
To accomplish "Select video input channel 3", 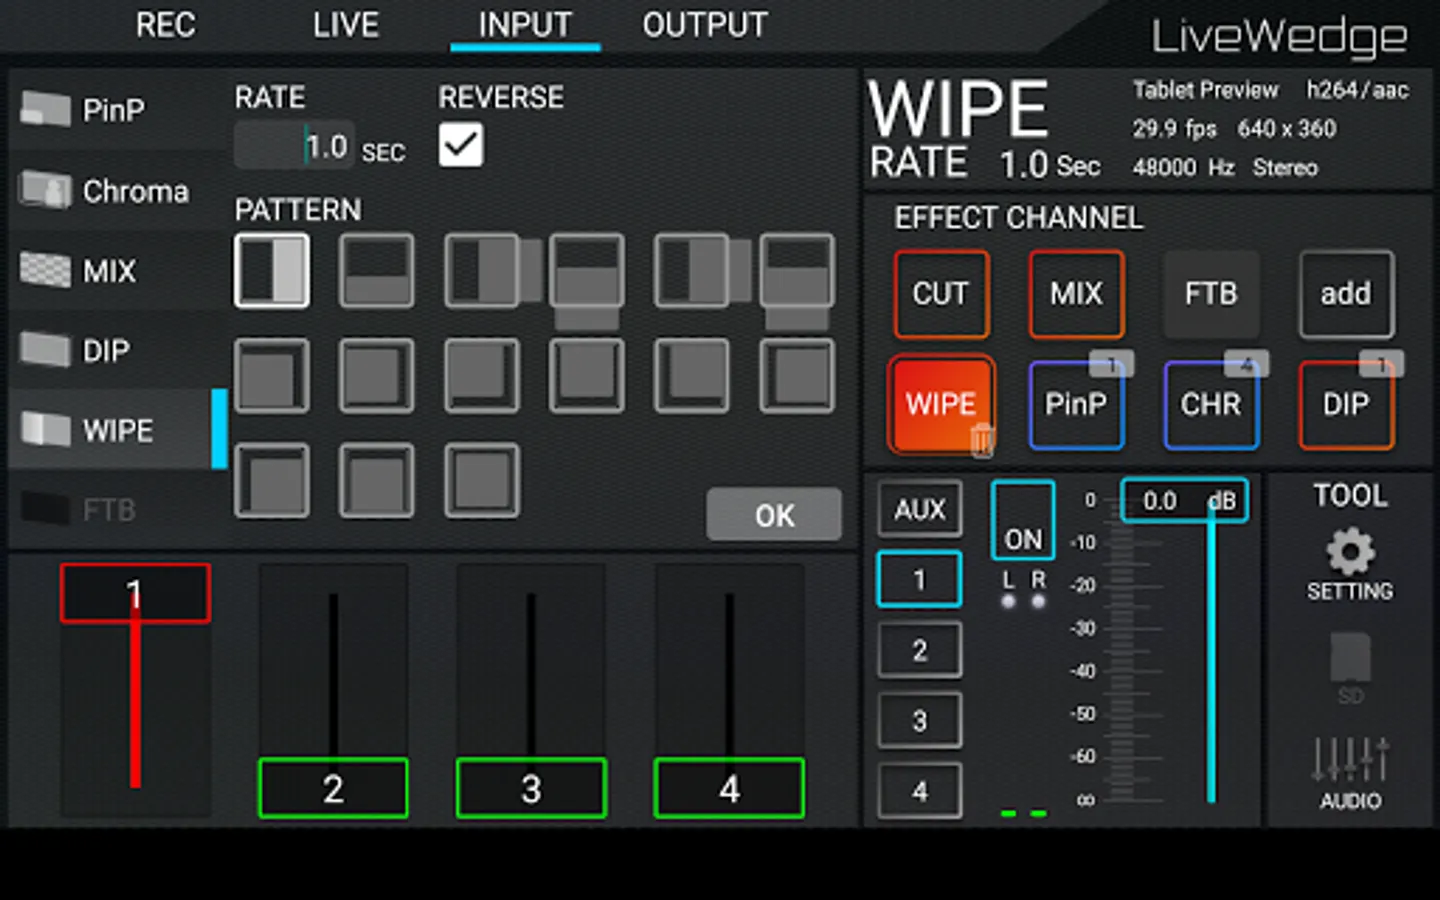I will point(531,789).
